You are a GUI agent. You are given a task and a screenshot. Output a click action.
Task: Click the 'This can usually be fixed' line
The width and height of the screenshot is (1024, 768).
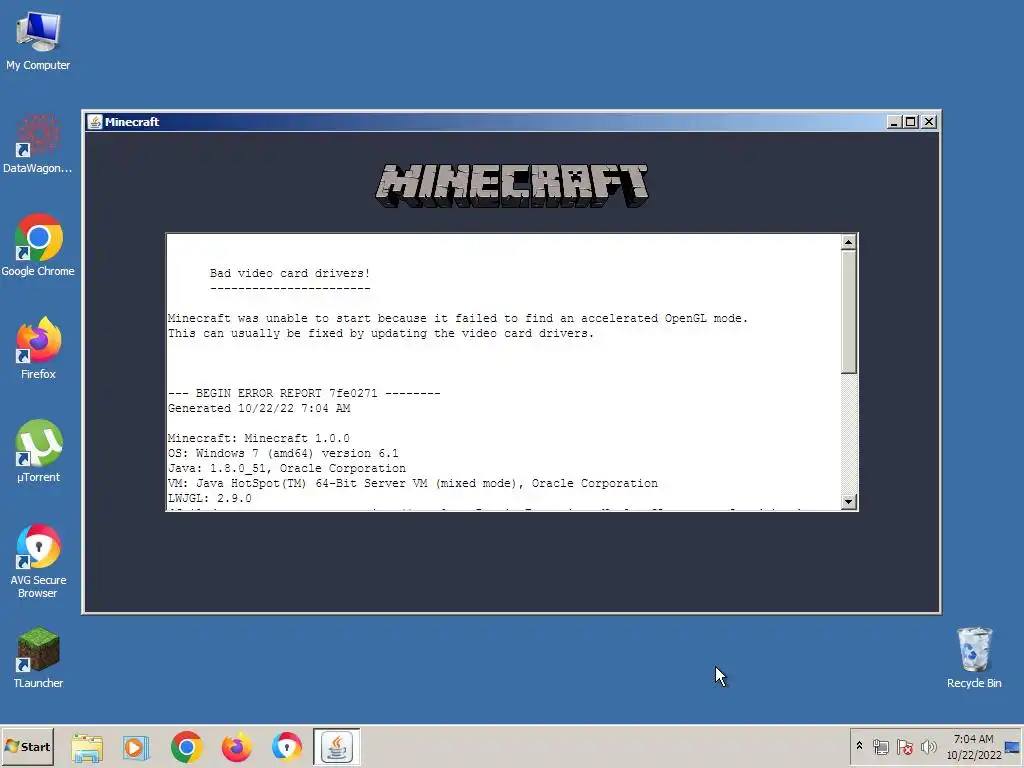coord(381,334)
